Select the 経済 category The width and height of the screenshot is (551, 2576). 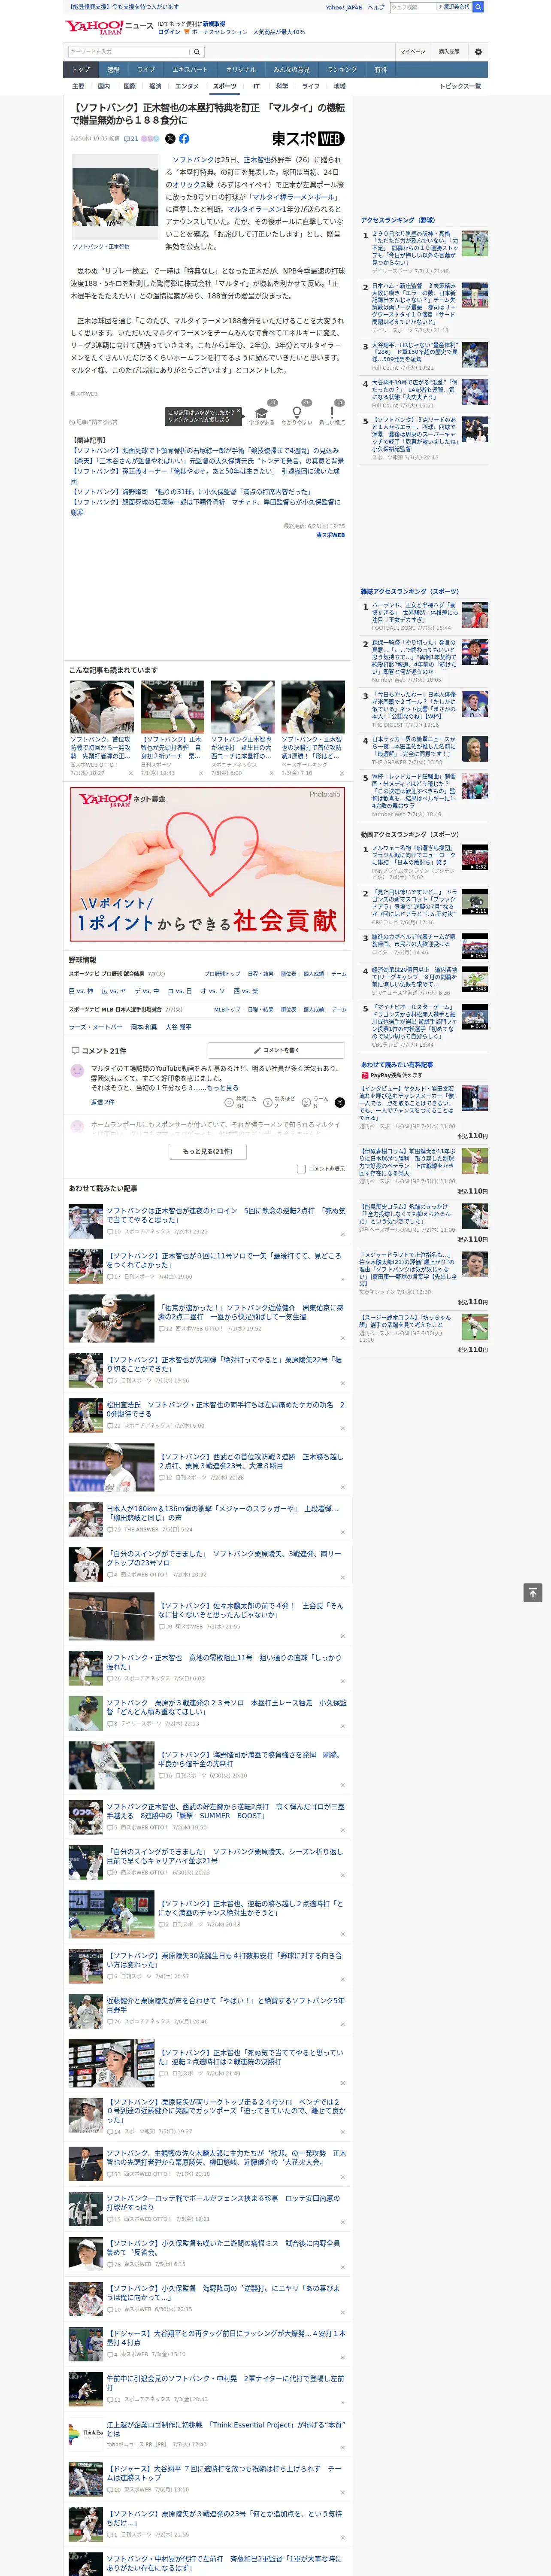click(155, 86)
